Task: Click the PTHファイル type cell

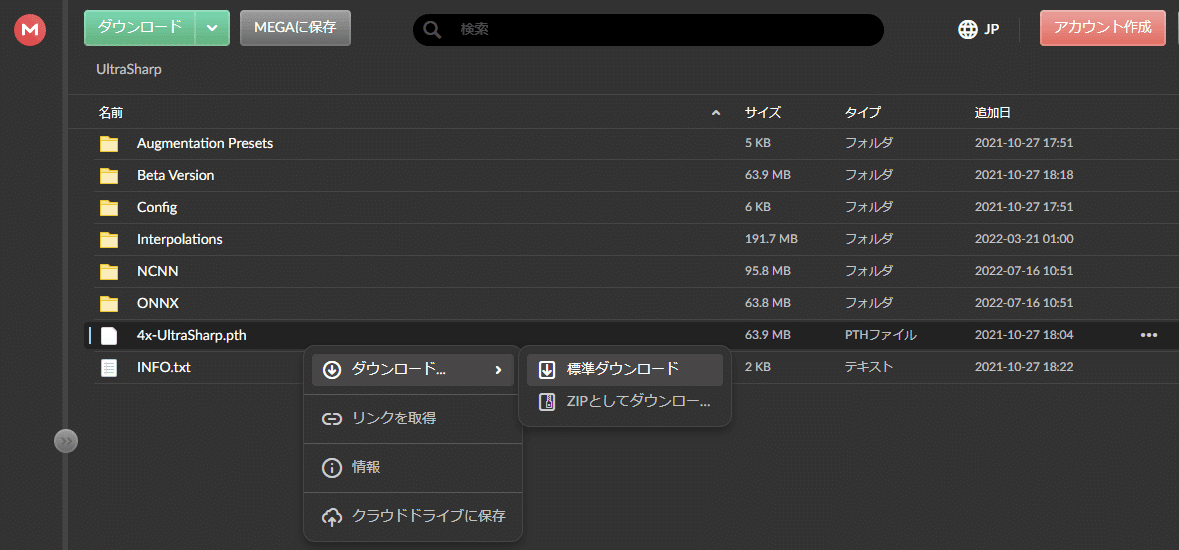Action: pos(880,336)
